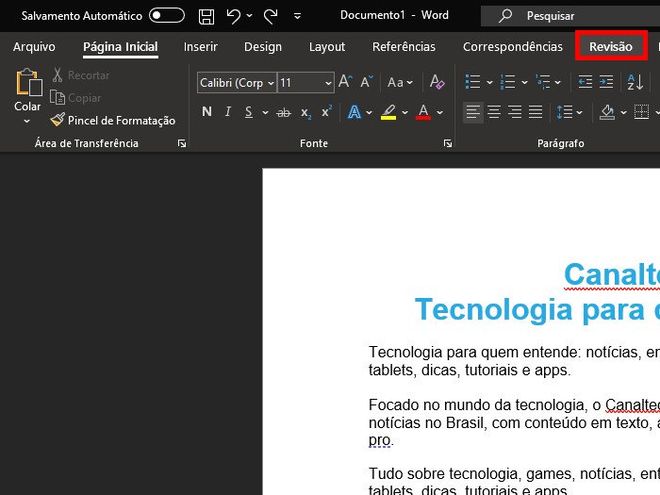Click the Colar paste clipboard icon
The height and width of the screenshot is (495, 660).
pyautogui.click(x=29, y=83)
